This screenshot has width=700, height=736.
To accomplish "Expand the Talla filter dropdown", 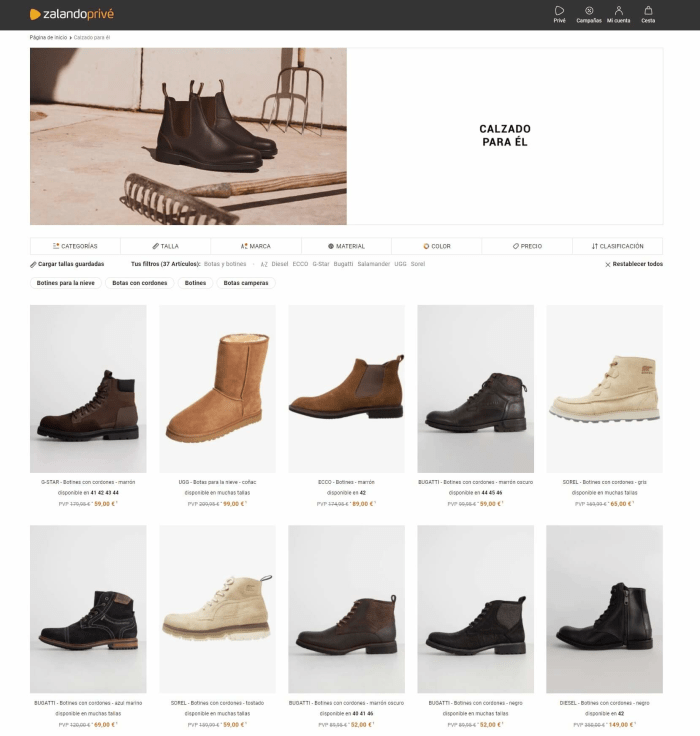I will [165, 246].
